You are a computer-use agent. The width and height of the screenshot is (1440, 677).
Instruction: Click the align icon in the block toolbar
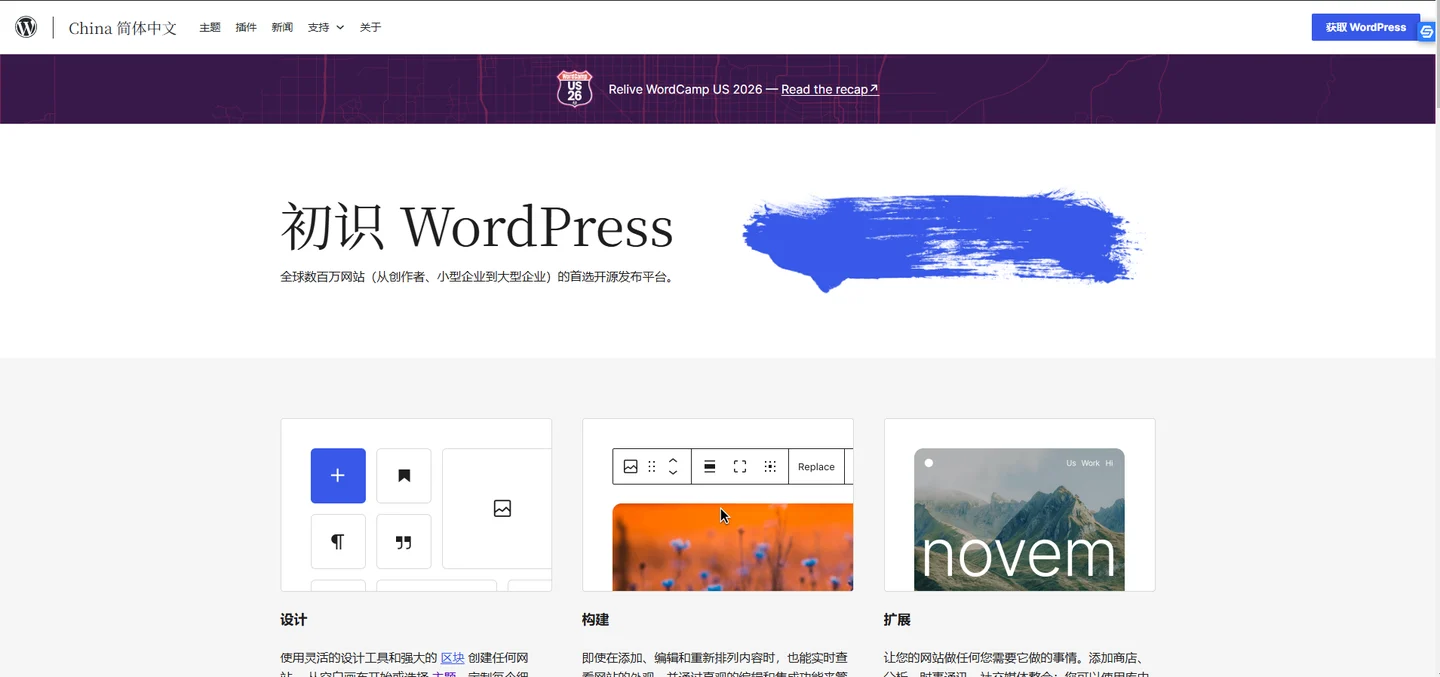[x=710, y=467]
